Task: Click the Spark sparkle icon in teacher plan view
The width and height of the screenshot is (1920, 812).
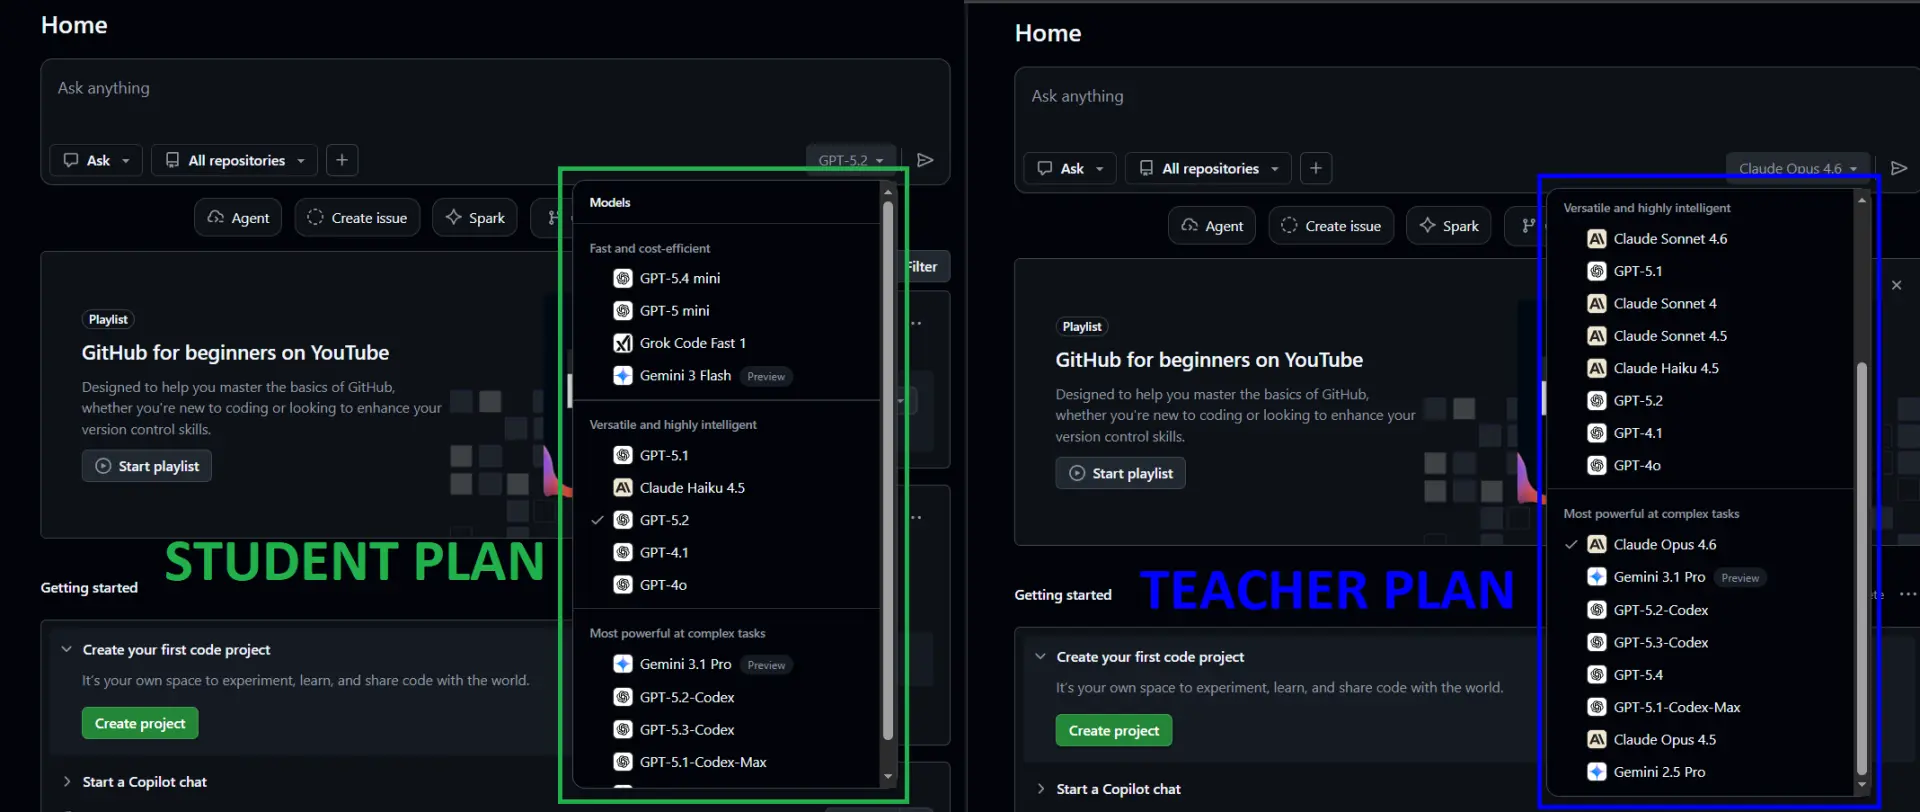Action: pos(1427,225)
